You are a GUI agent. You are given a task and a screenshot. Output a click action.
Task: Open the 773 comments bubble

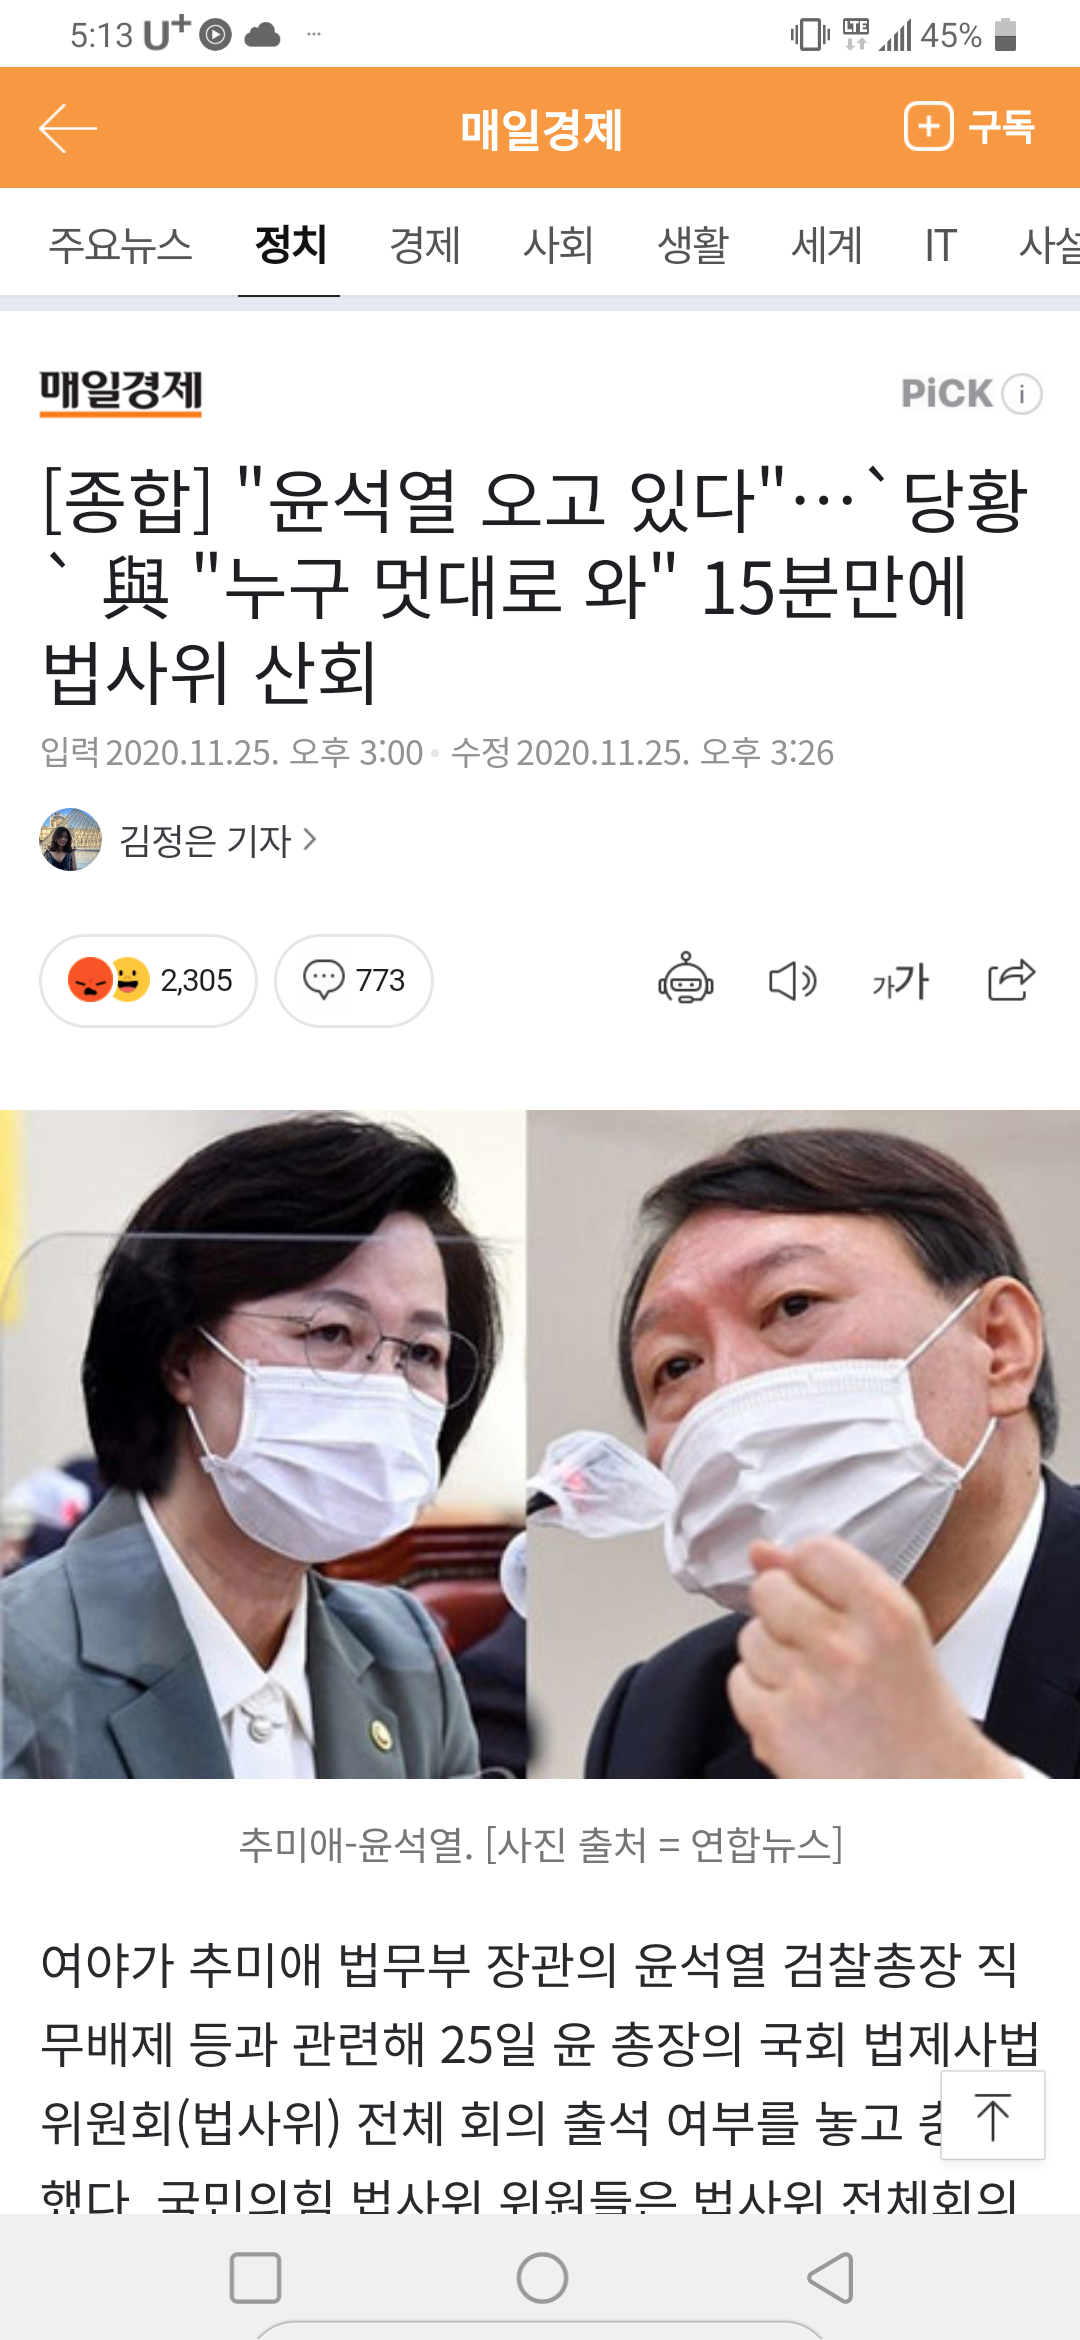[354, 980]
